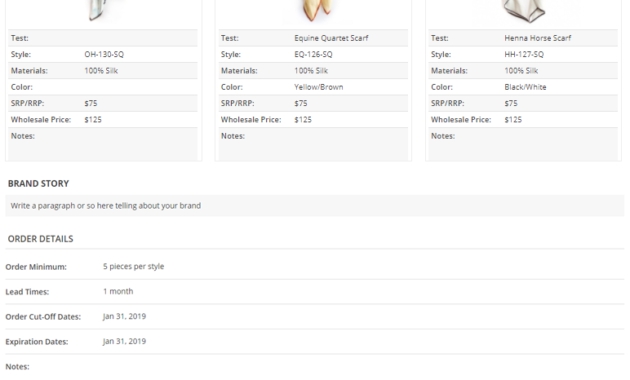Click the ORDER DETAILS heading

tap(41, 239)
